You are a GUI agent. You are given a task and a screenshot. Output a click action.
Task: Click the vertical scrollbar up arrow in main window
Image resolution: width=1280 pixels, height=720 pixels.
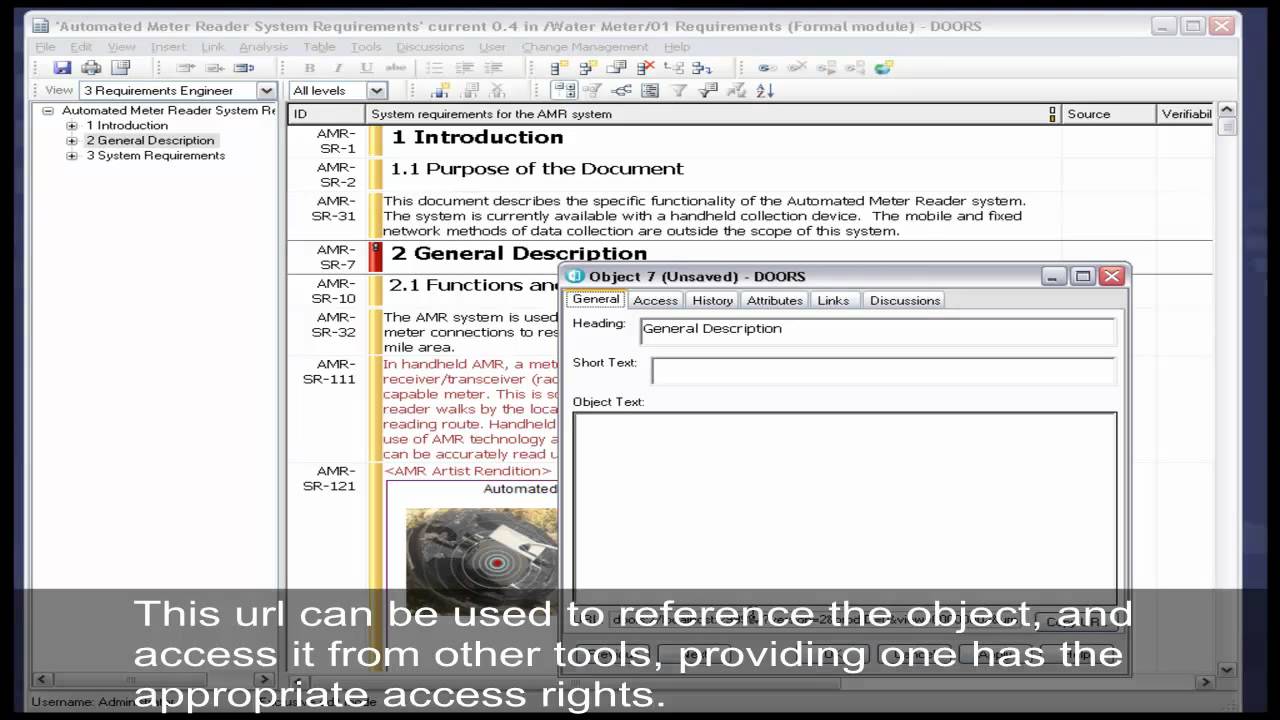1228,110
